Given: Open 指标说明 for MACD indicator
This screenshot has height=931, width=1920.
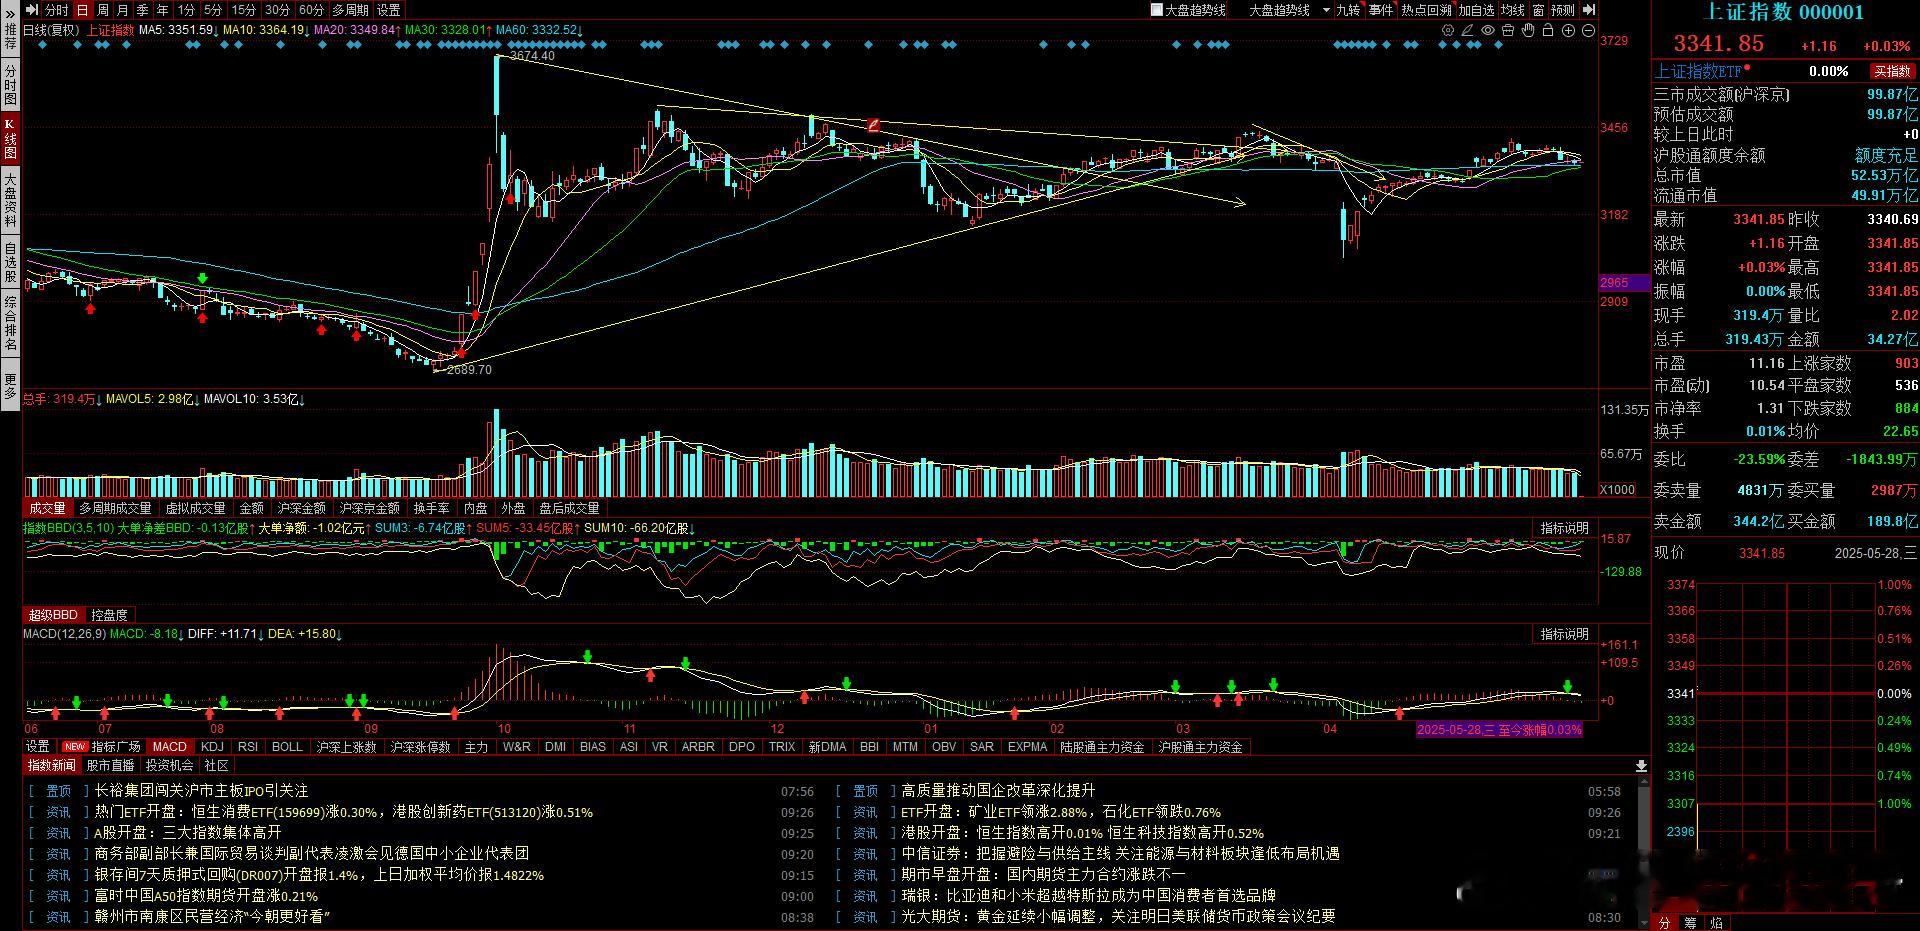Looking at the screenshot, I should (x=1564, y=634).
